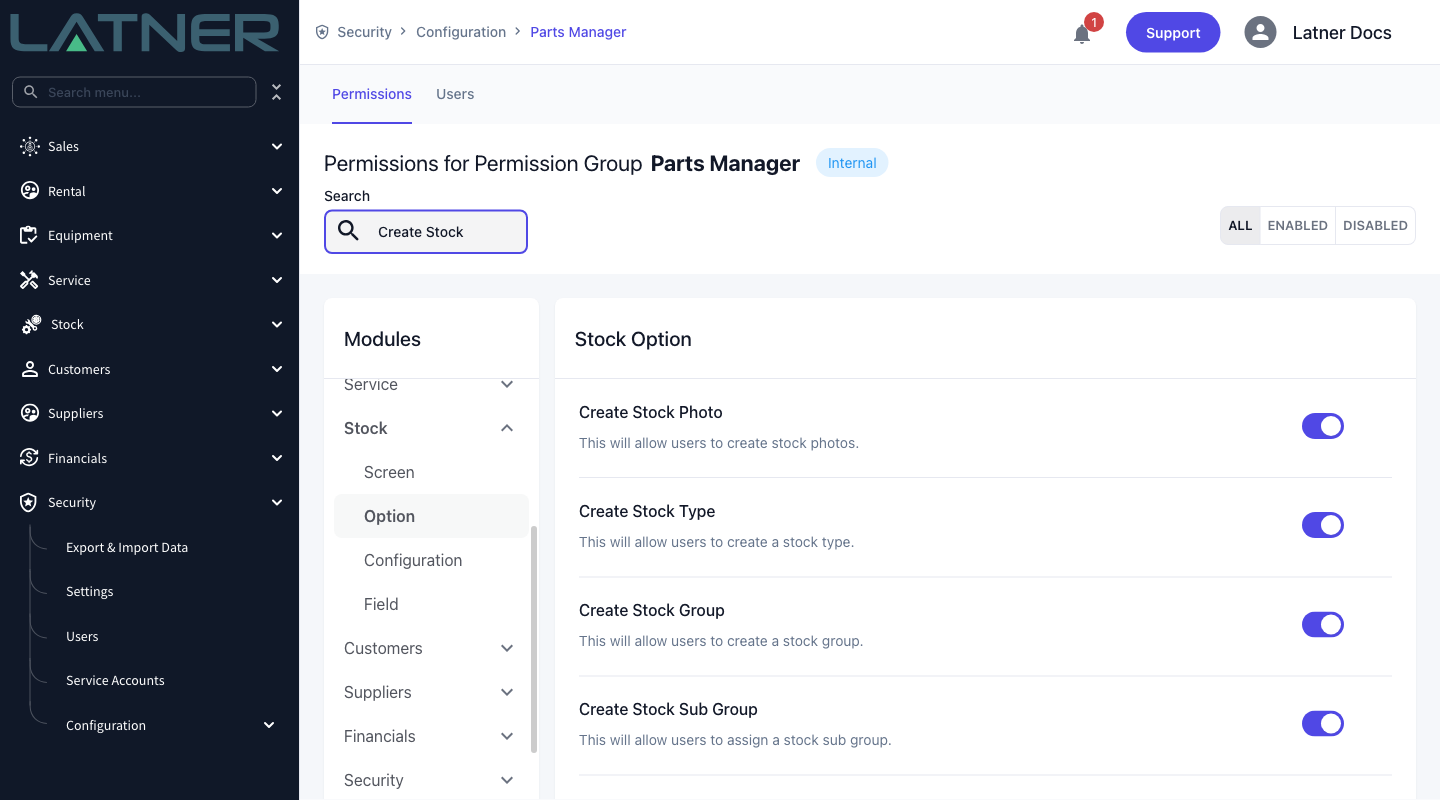Open Users in the sidebar Security menu
This screenshot has width=1440, height=800.
82,636
